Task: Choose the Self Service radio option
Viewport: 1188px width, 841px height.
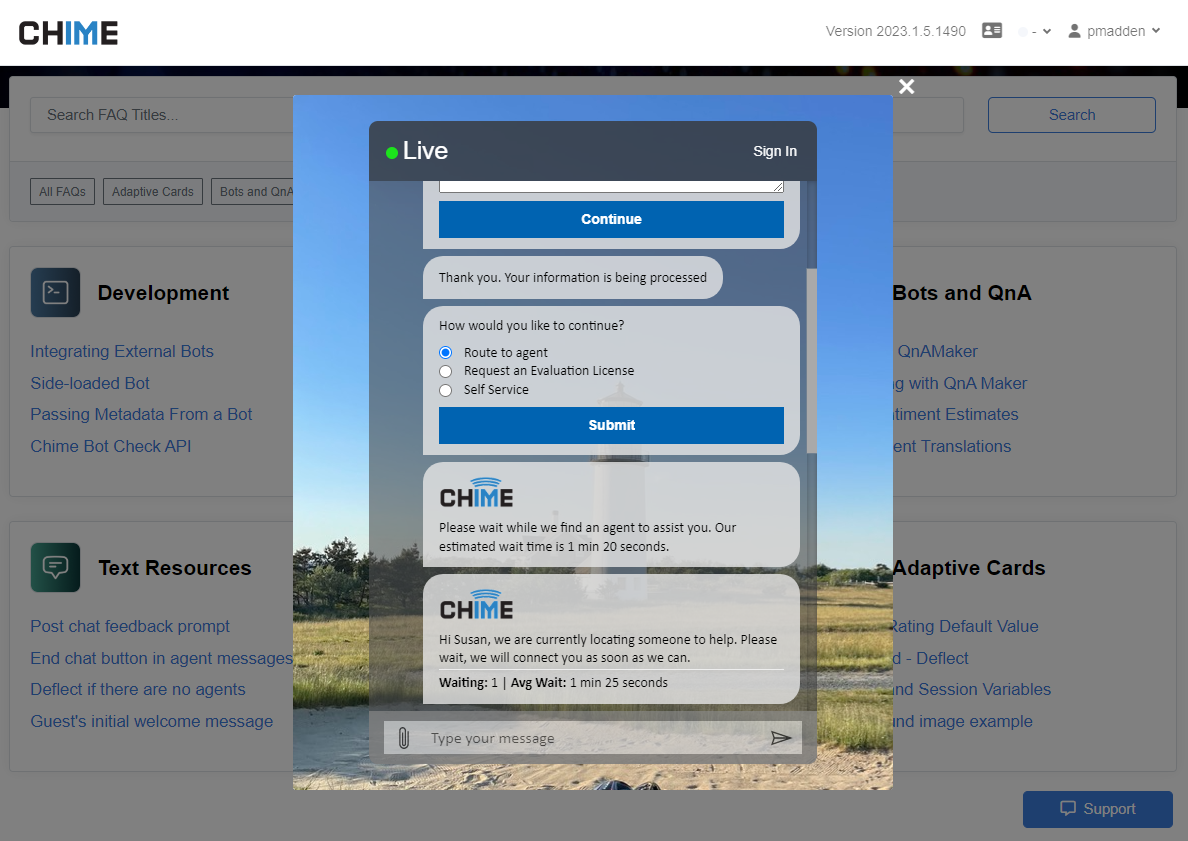Action: (x=446, y=390)
